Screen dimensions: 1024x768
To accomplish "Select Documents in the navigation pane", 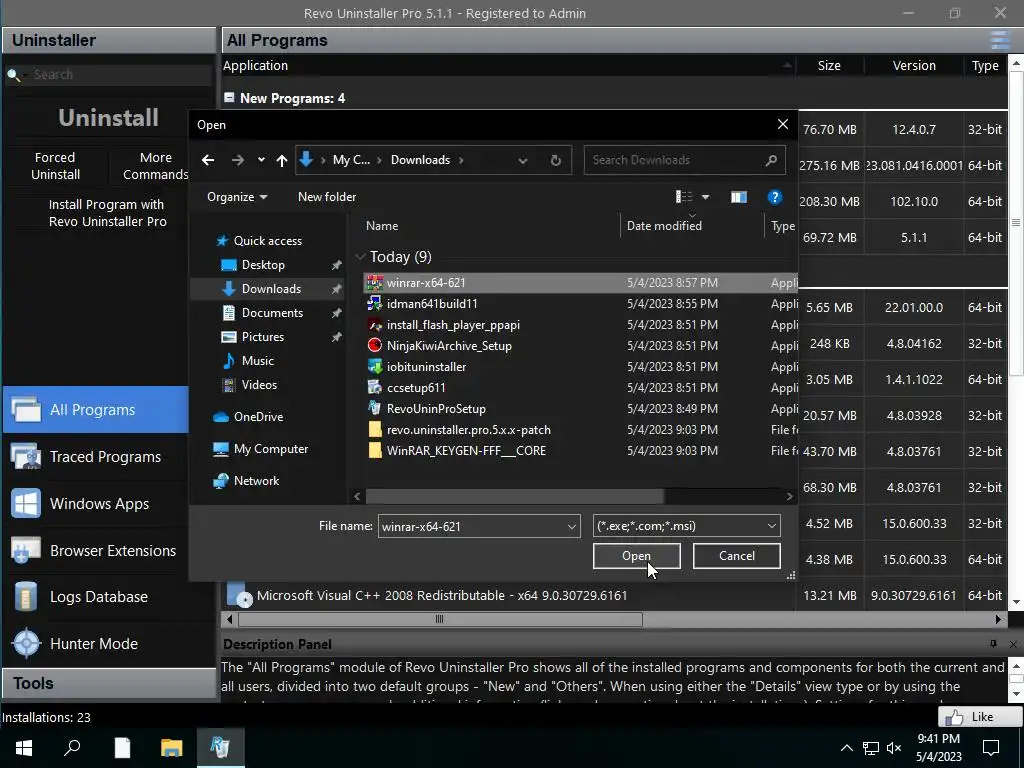I will [x=272, y=313].
